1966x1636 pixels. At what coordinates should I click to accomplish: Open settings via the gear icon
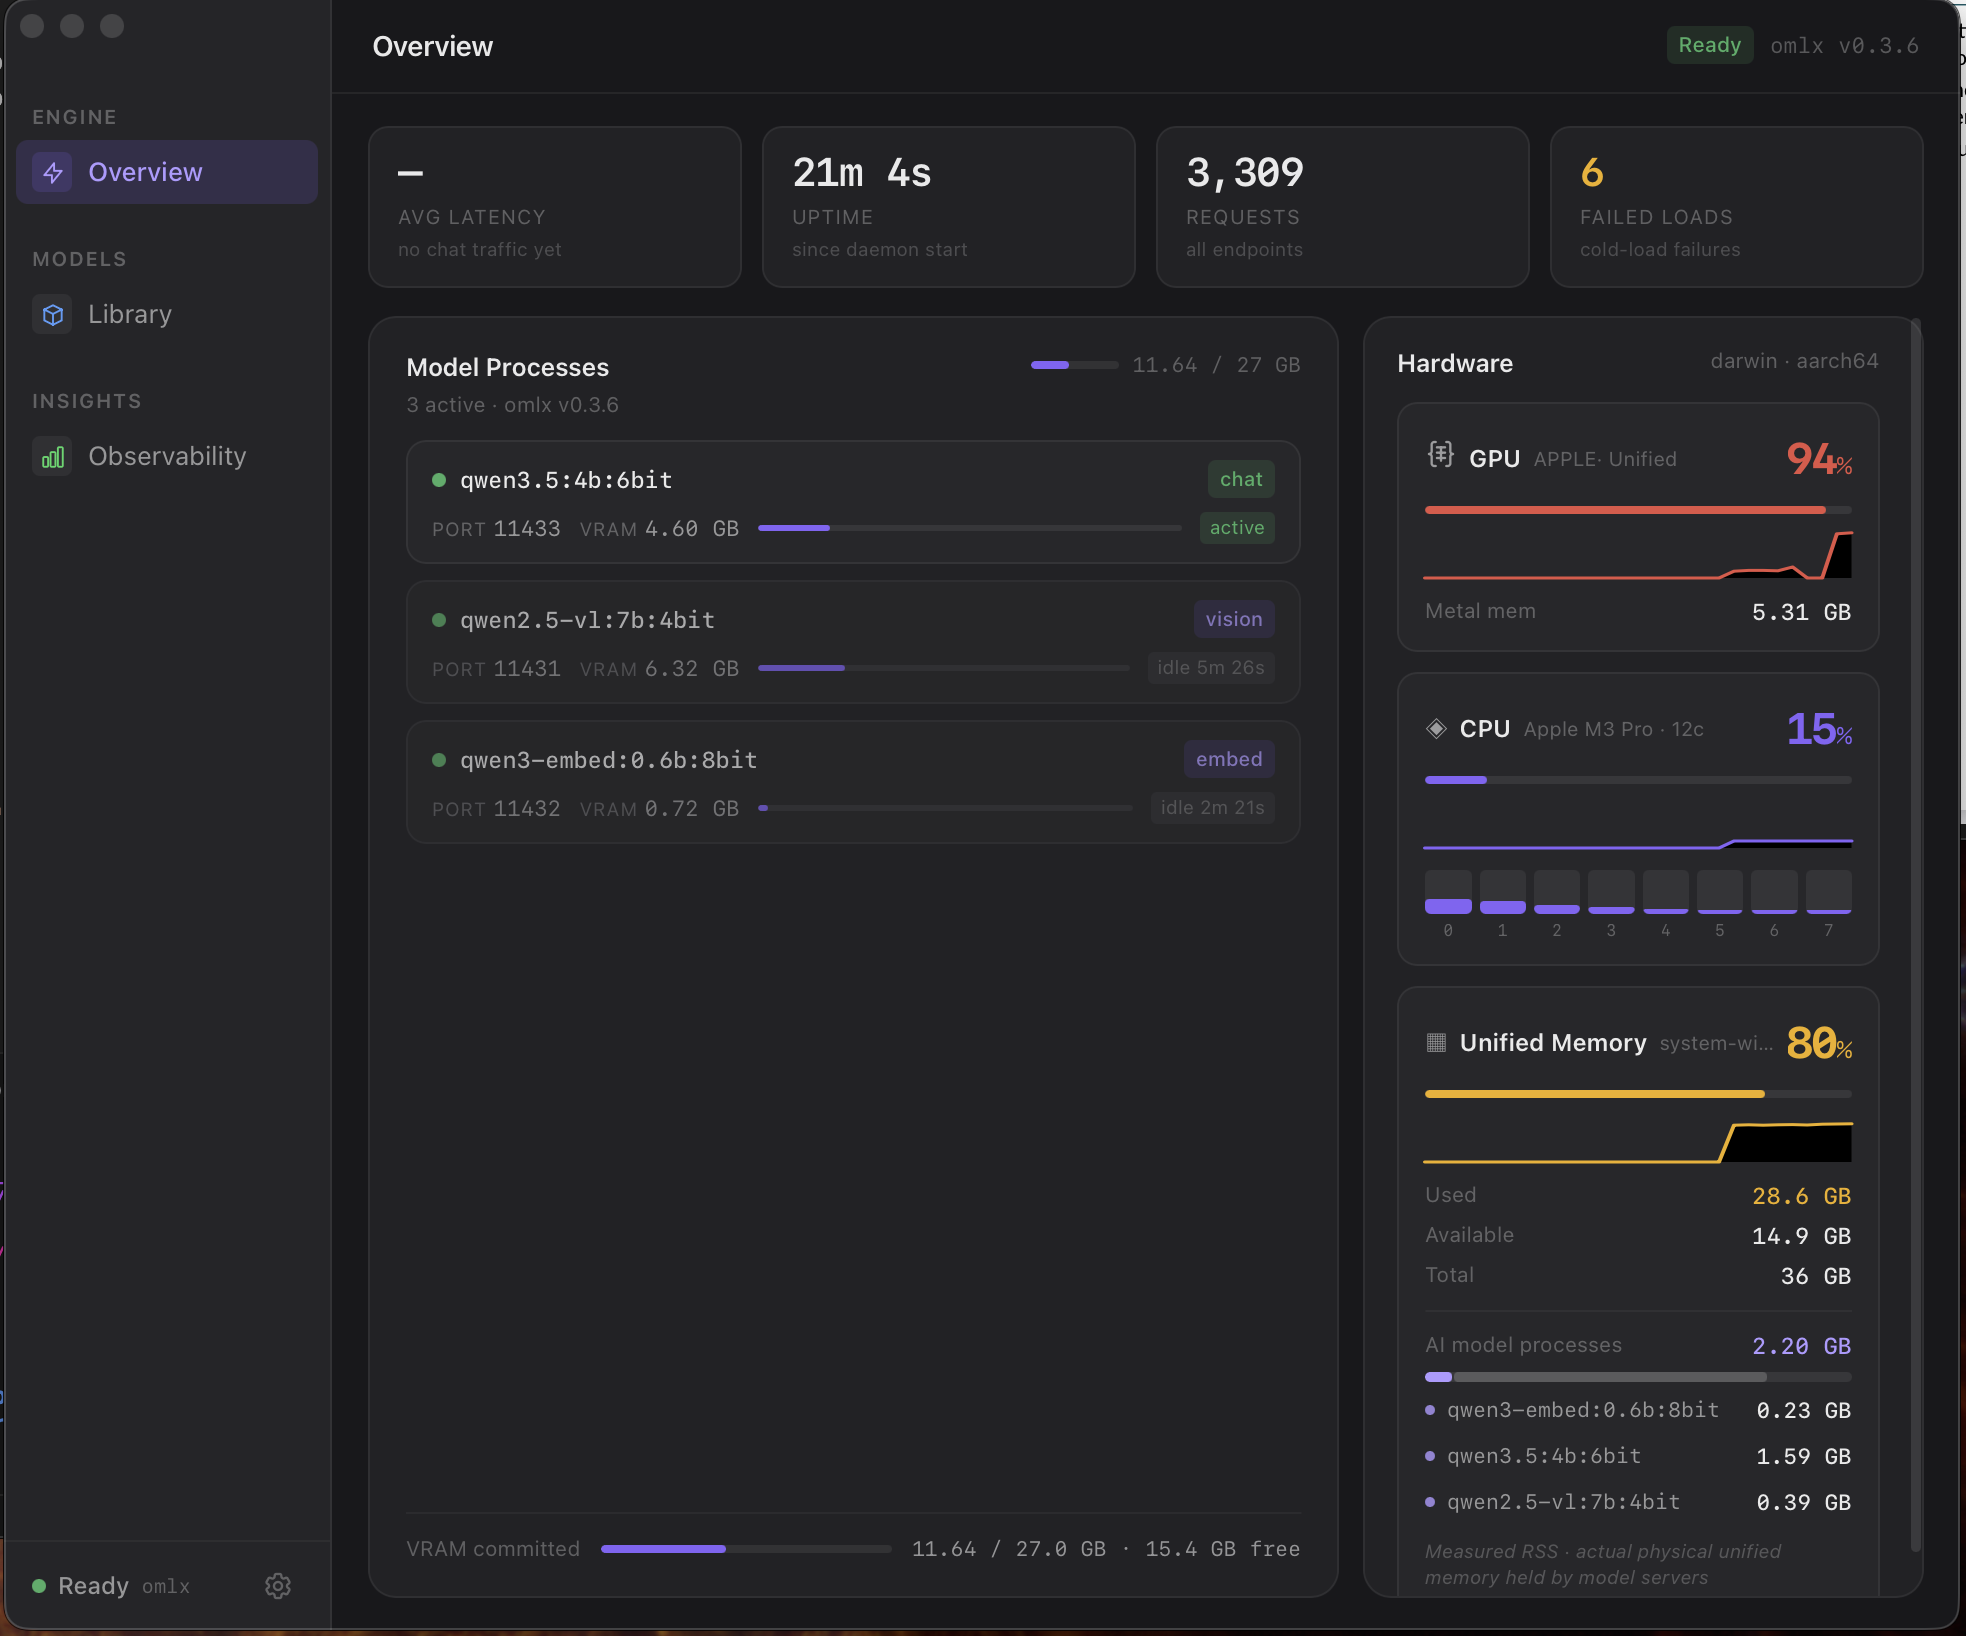tap(278, 1586)
